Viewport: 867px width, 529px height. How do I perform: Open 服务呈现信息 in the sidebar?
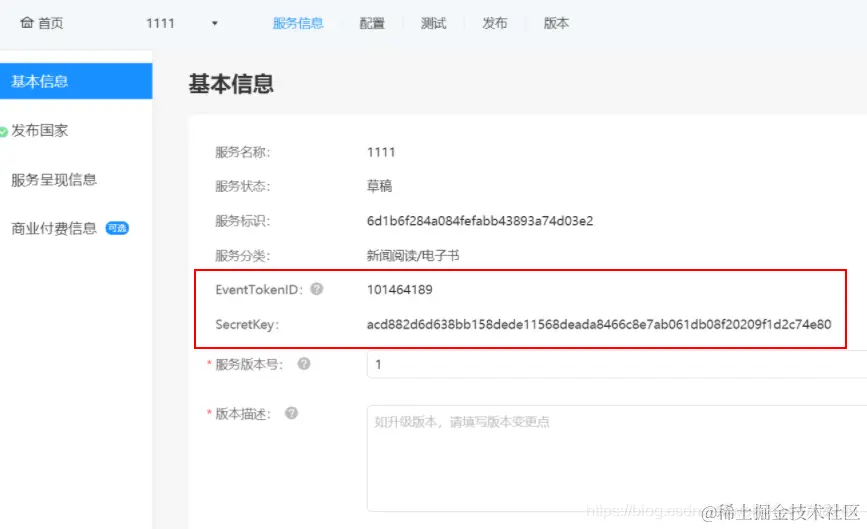54,180
